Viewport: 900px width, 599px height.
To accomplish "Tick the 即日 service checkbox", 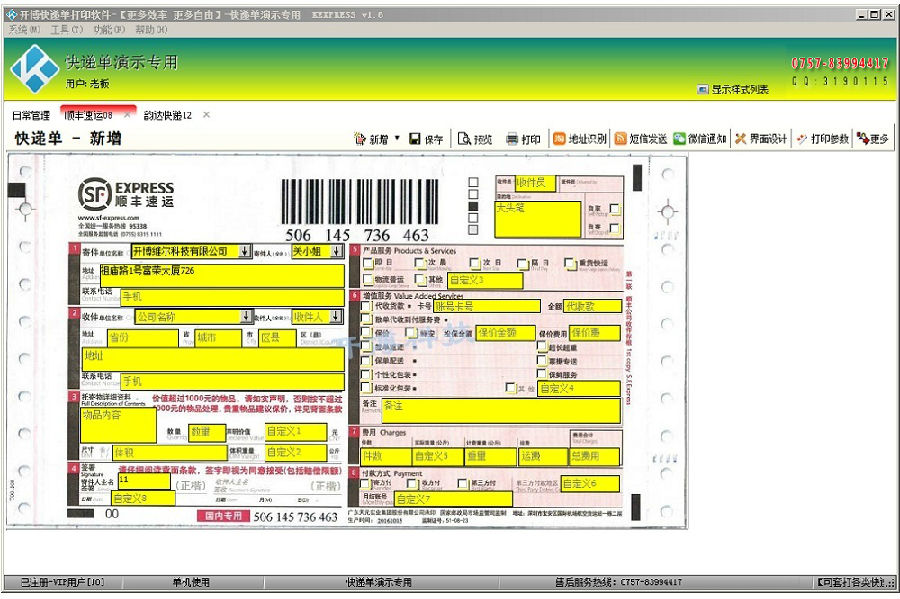I will tap(368, 263).
